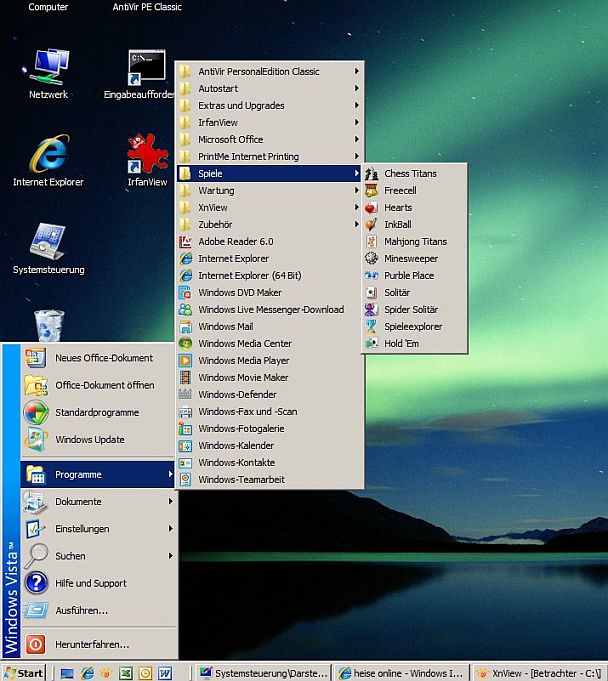608x681 pixels.
Task: Open Windows Media Center
Action: tap(269, 343)
